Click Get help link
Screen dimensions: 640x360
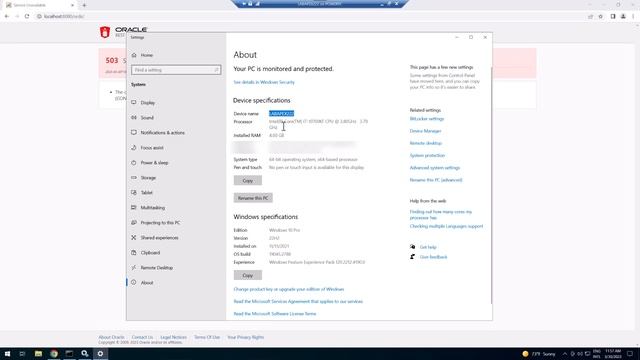point(428,247)
